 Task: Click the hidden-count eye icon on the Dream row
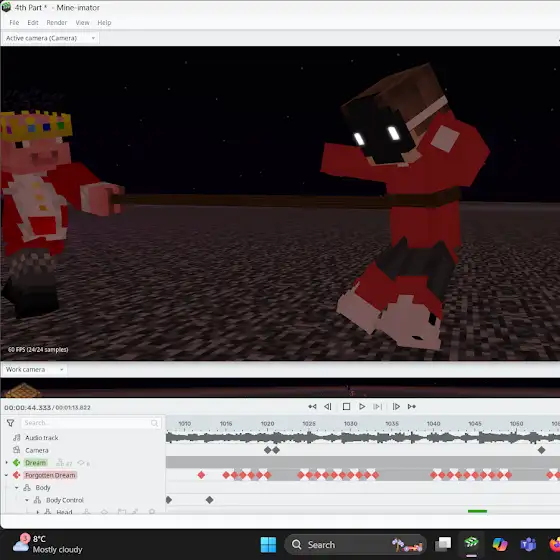pyautogui.click(x=81, y=463)
